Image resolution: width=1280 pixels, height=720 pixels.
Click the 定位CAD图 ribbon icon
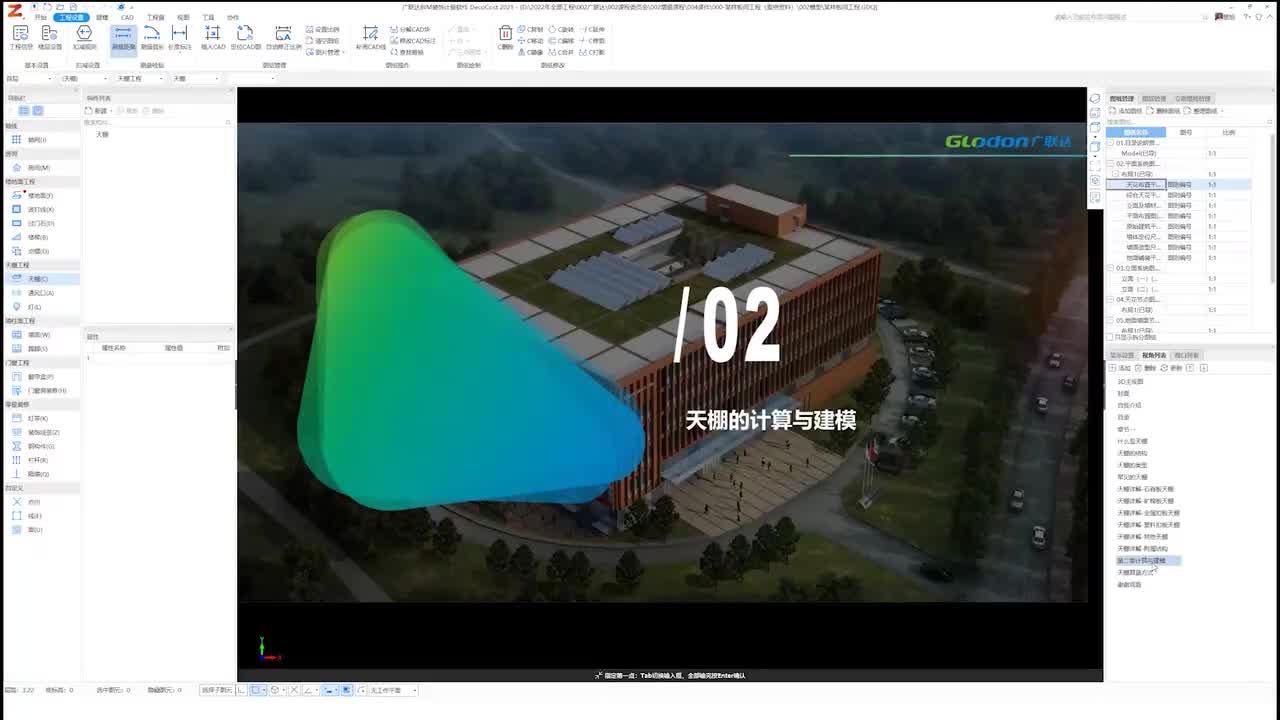click(246, 39)
